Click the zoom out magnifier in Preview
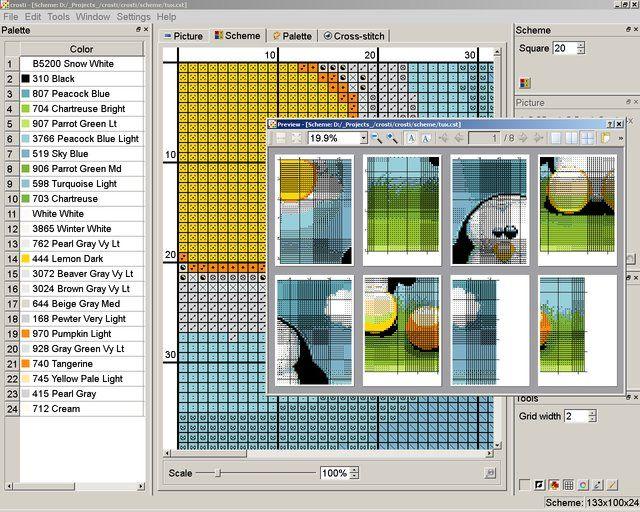 (376, 138)
